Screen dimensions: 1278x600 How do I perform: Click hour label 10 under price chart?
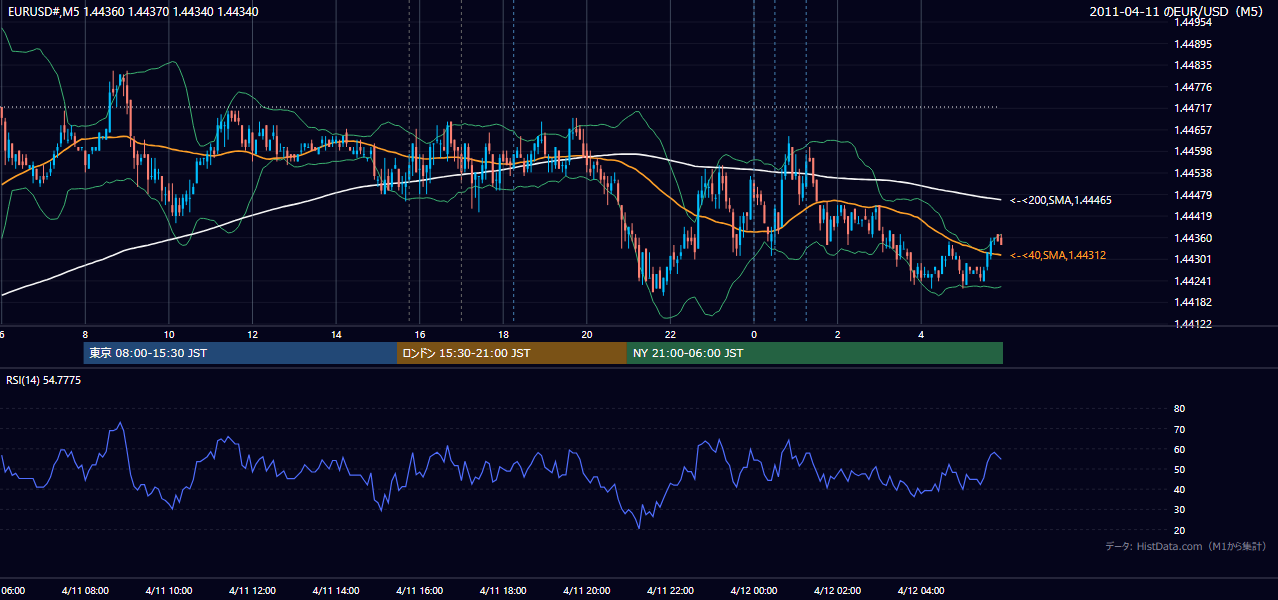169,334
